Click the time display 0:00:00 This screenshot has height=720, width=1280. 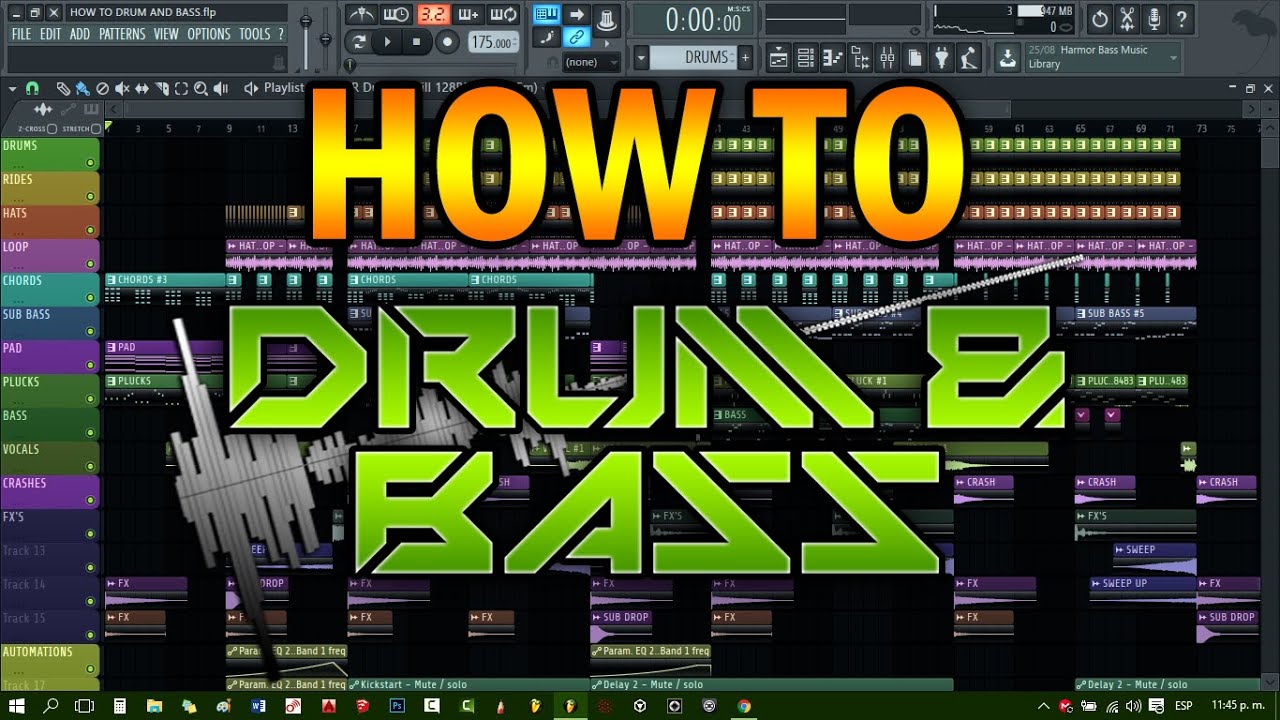pos(694,20)
